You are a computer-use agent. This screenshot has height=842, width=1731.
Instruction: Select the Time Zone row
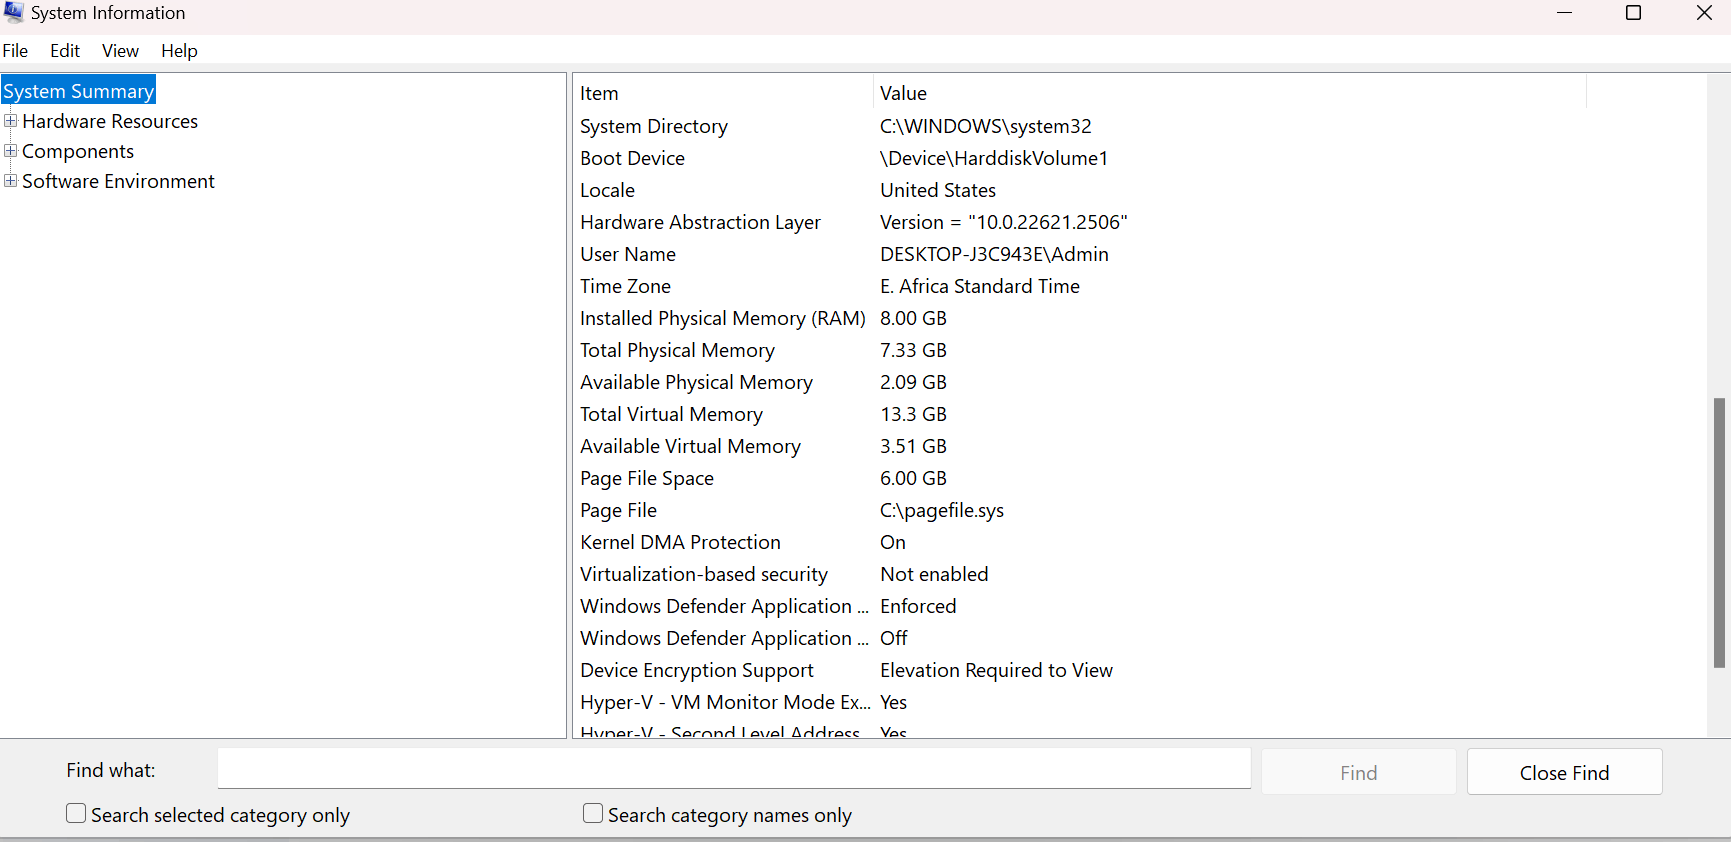[1080, 286]
